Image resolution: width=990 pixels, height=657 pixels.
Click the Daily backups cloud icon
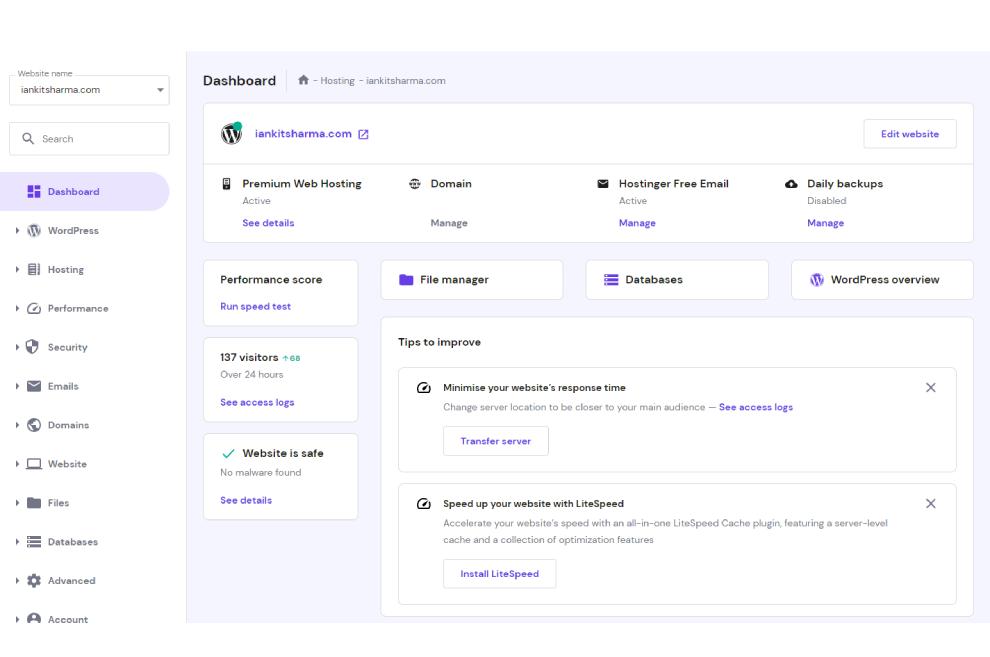pyautogui.click(x=791, y=184)
